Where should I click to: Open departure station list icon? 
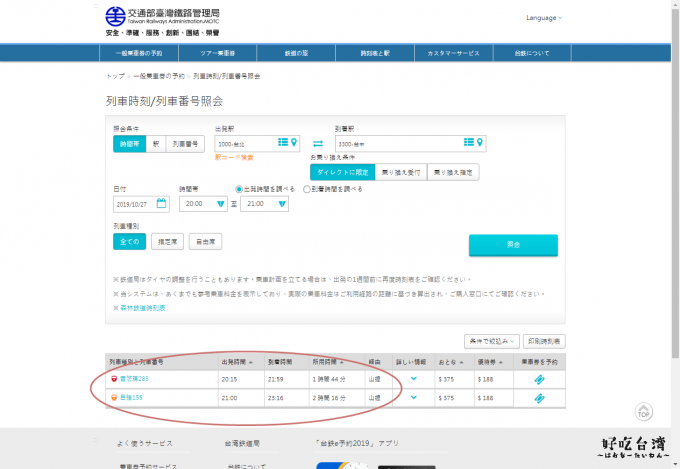tap(283, 143)
